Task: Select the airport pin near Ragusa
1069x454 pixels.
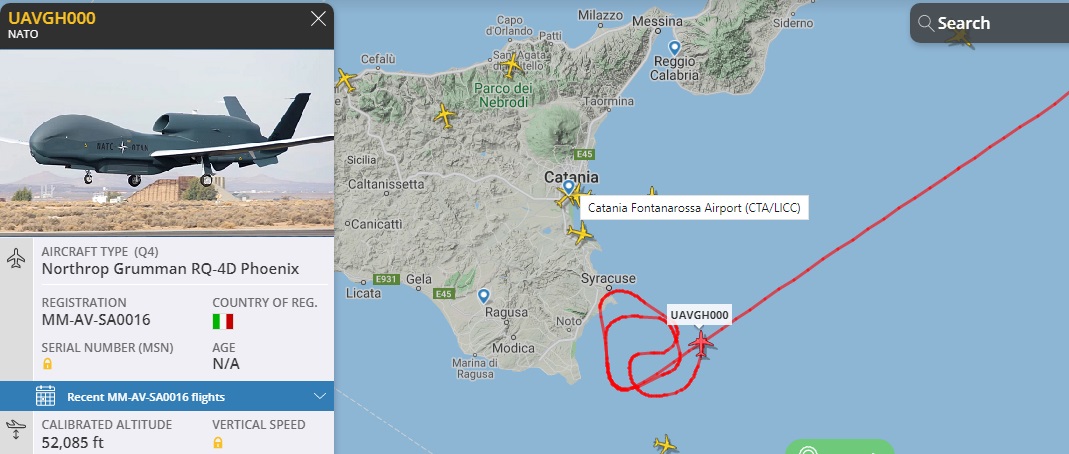Action: coord(483,296)
